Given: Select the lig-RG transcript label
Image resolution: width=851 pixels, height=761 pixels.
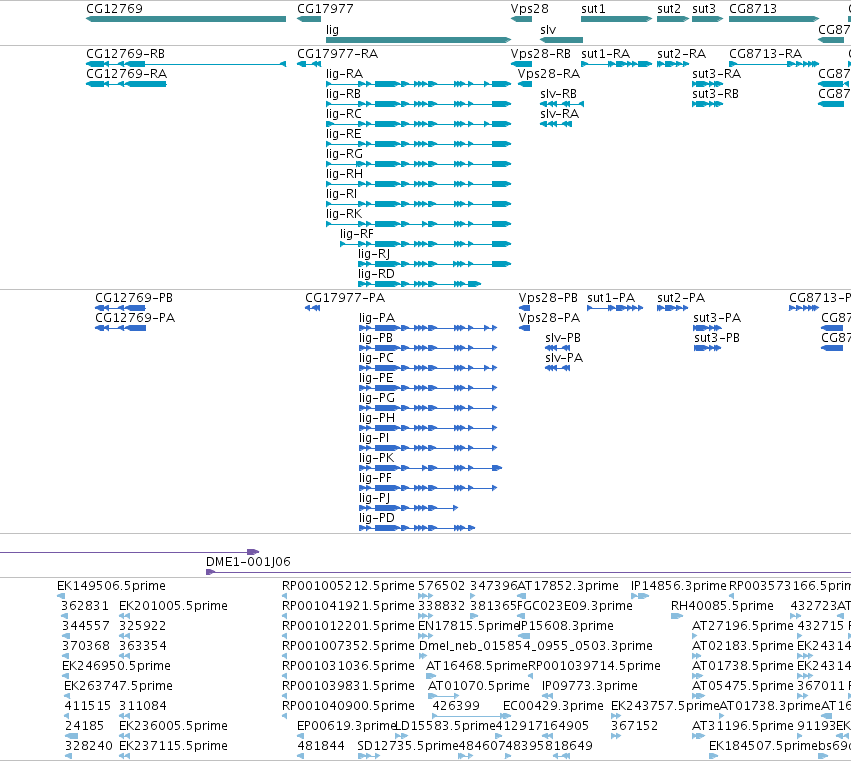Looking at the screenshot, I should tap(345, 154).
